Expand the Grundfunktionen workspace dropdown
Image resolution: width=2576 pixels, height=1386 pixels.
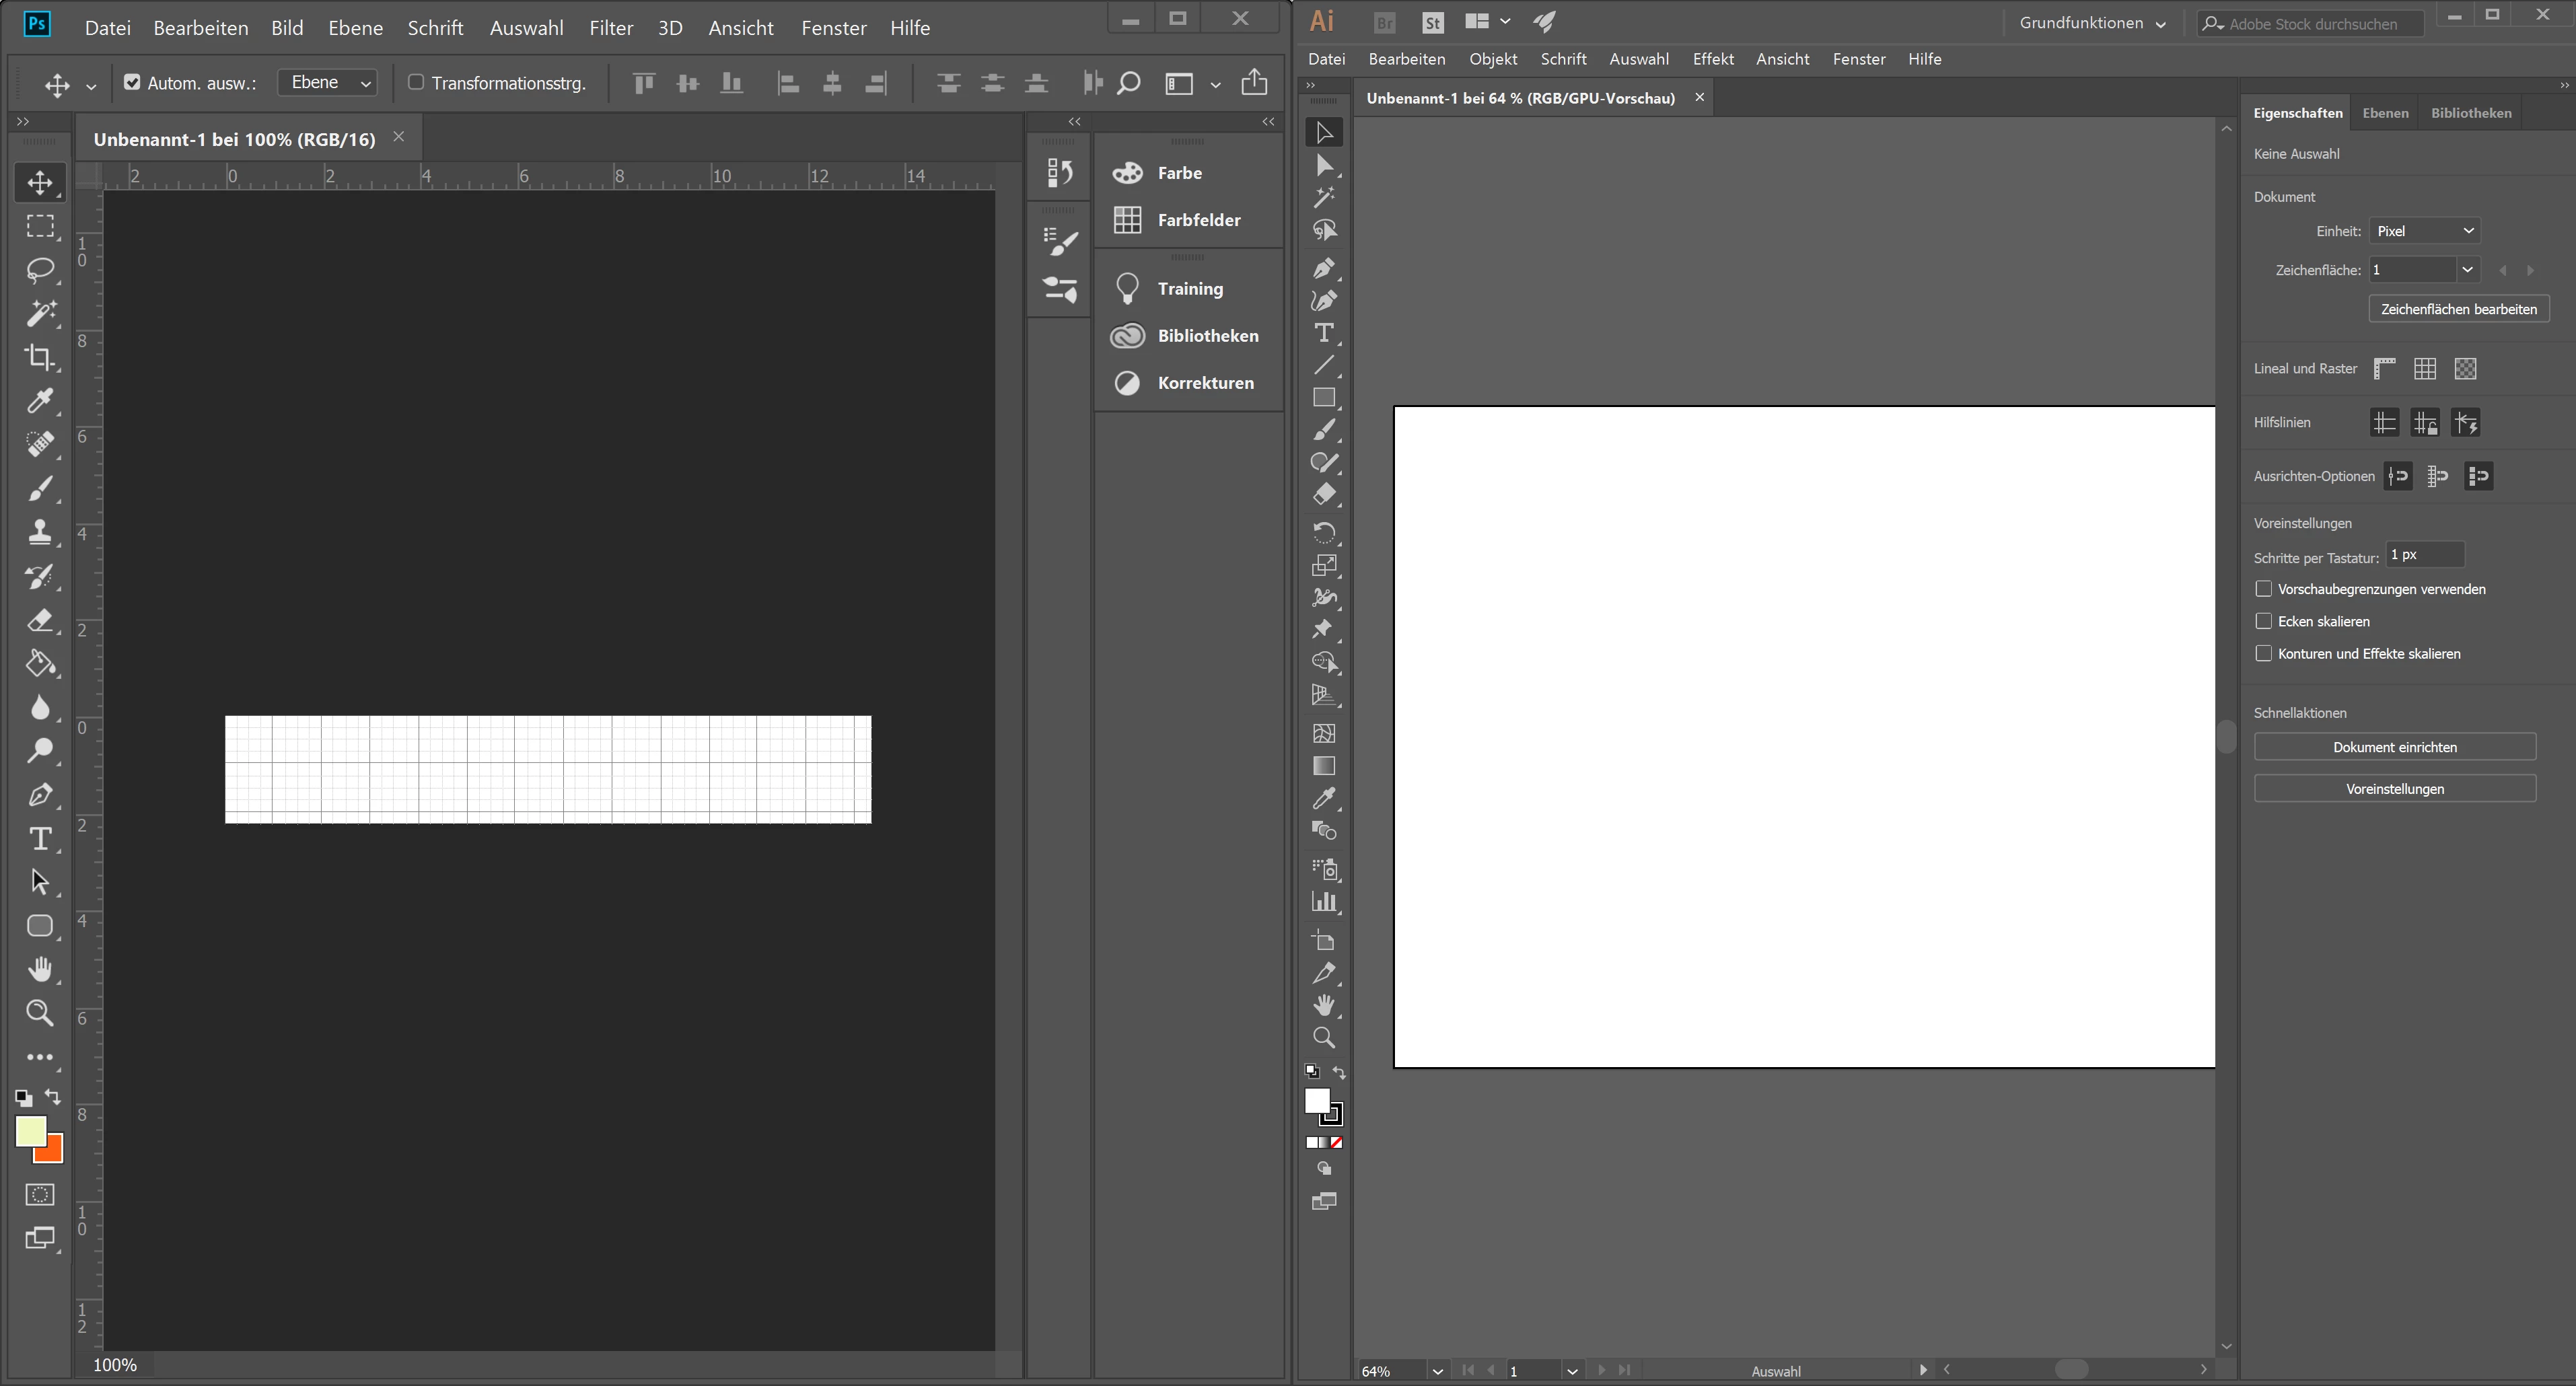(2092, 23)
